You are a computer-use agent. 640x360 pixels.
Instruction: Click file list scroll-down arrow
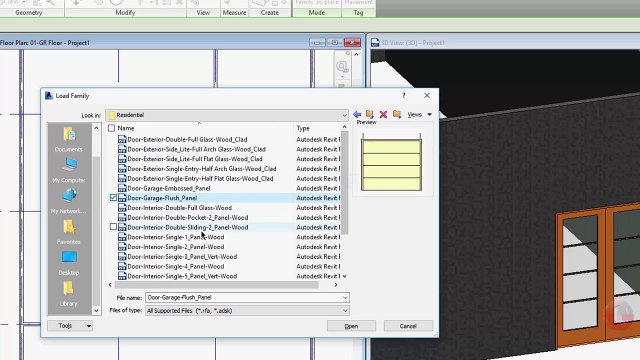point(344,276)
